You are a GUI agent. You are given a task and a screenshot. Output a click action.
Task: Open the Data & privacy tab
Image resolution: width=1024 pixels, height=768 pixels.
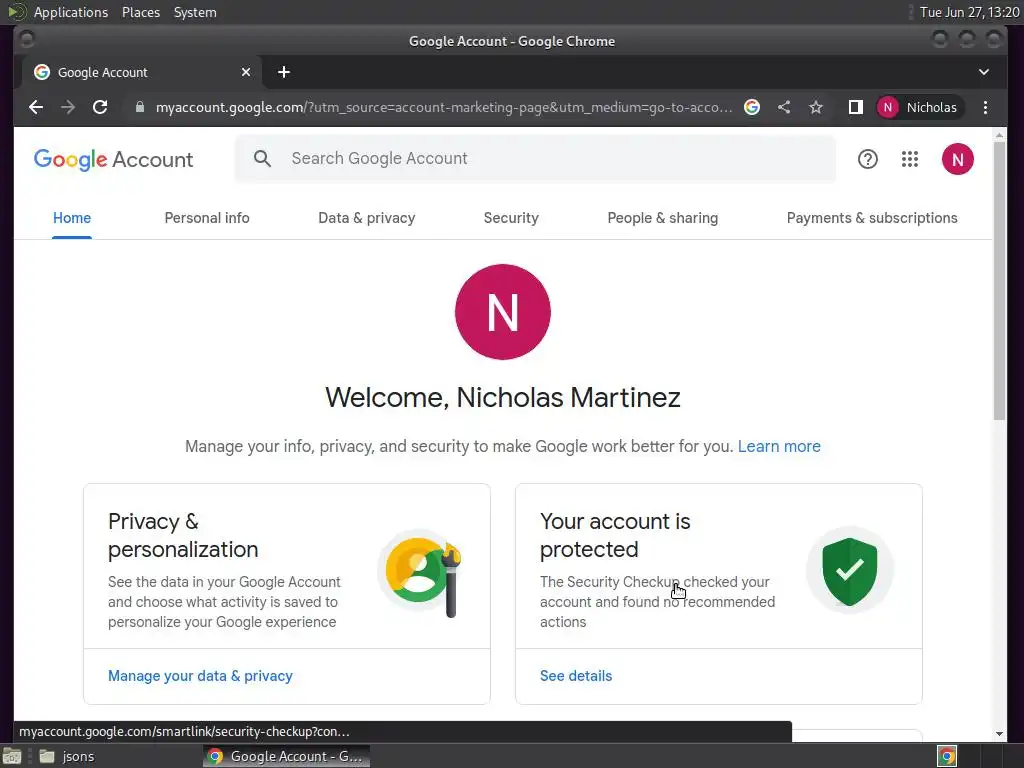pos(366,218)
